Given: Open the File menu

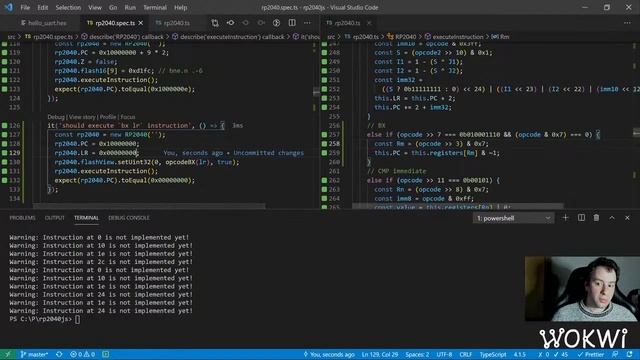Looking at the screenshot, I should [25, 7].
